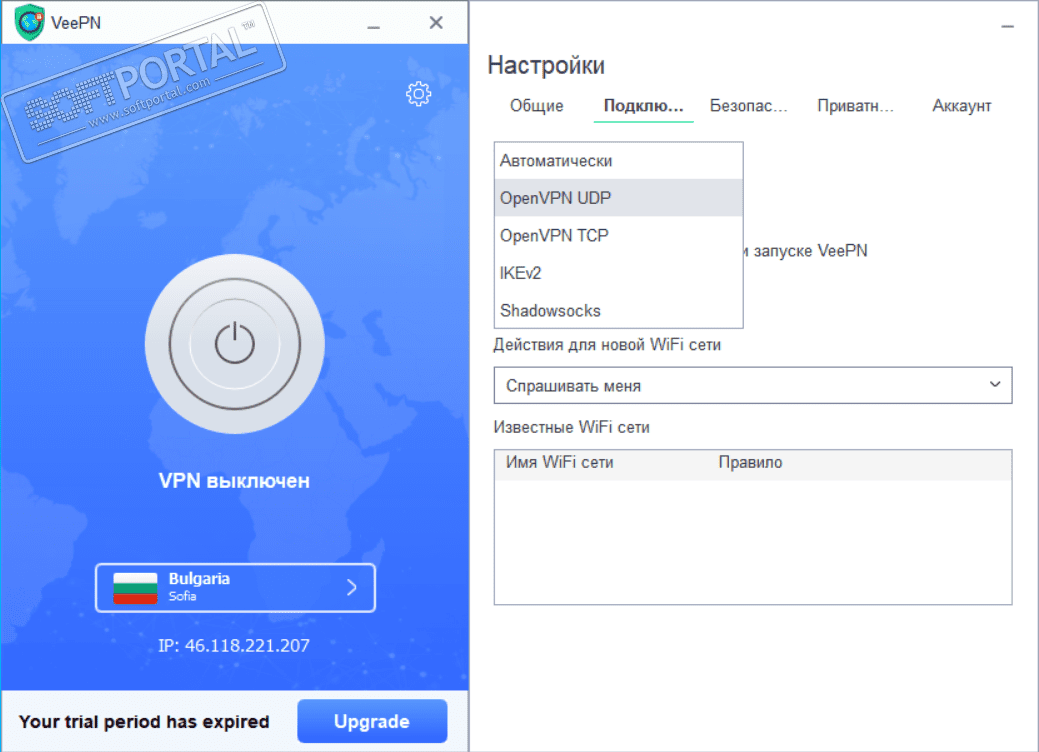Click the VeePN shield logo
The height and width of the screenshot is (752, 1039).
(x=29, y=22)
